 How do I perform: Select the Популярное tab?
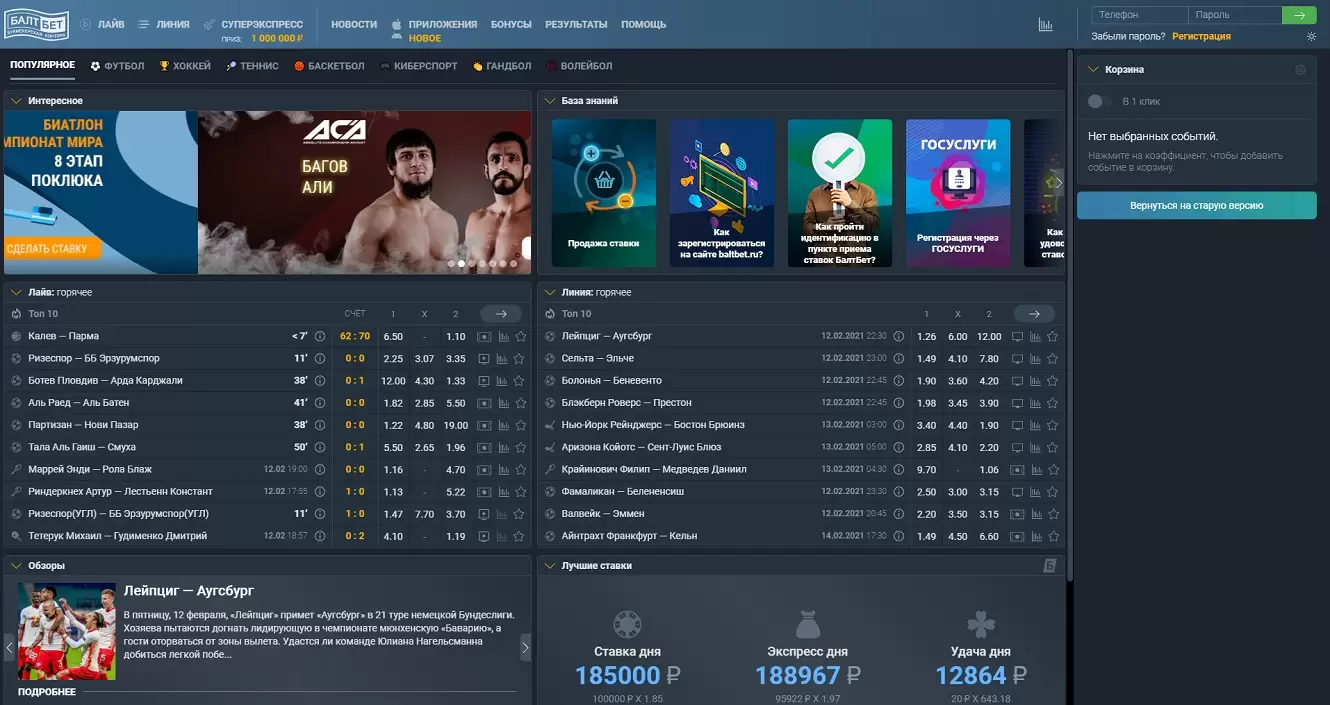point(43,66)
